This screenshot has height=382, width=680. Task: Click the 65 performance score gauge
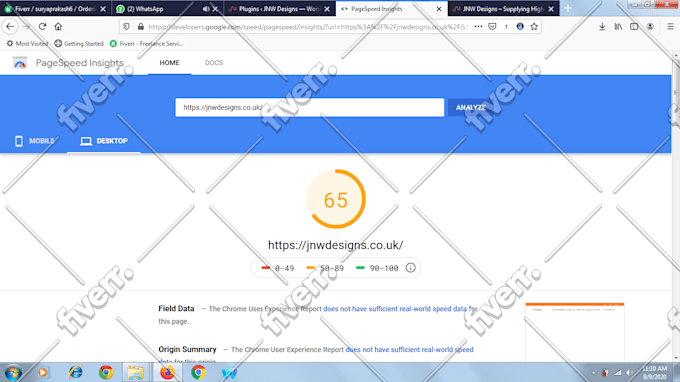pyautogui.click(x=336, y=199)
